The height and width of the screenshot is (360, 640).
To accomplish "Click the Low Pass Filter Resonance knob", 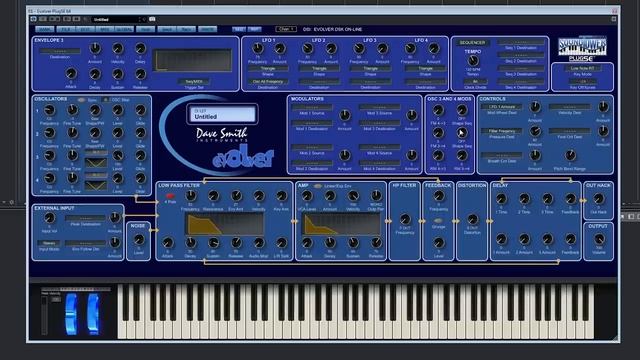I will (x=213, y=196).
